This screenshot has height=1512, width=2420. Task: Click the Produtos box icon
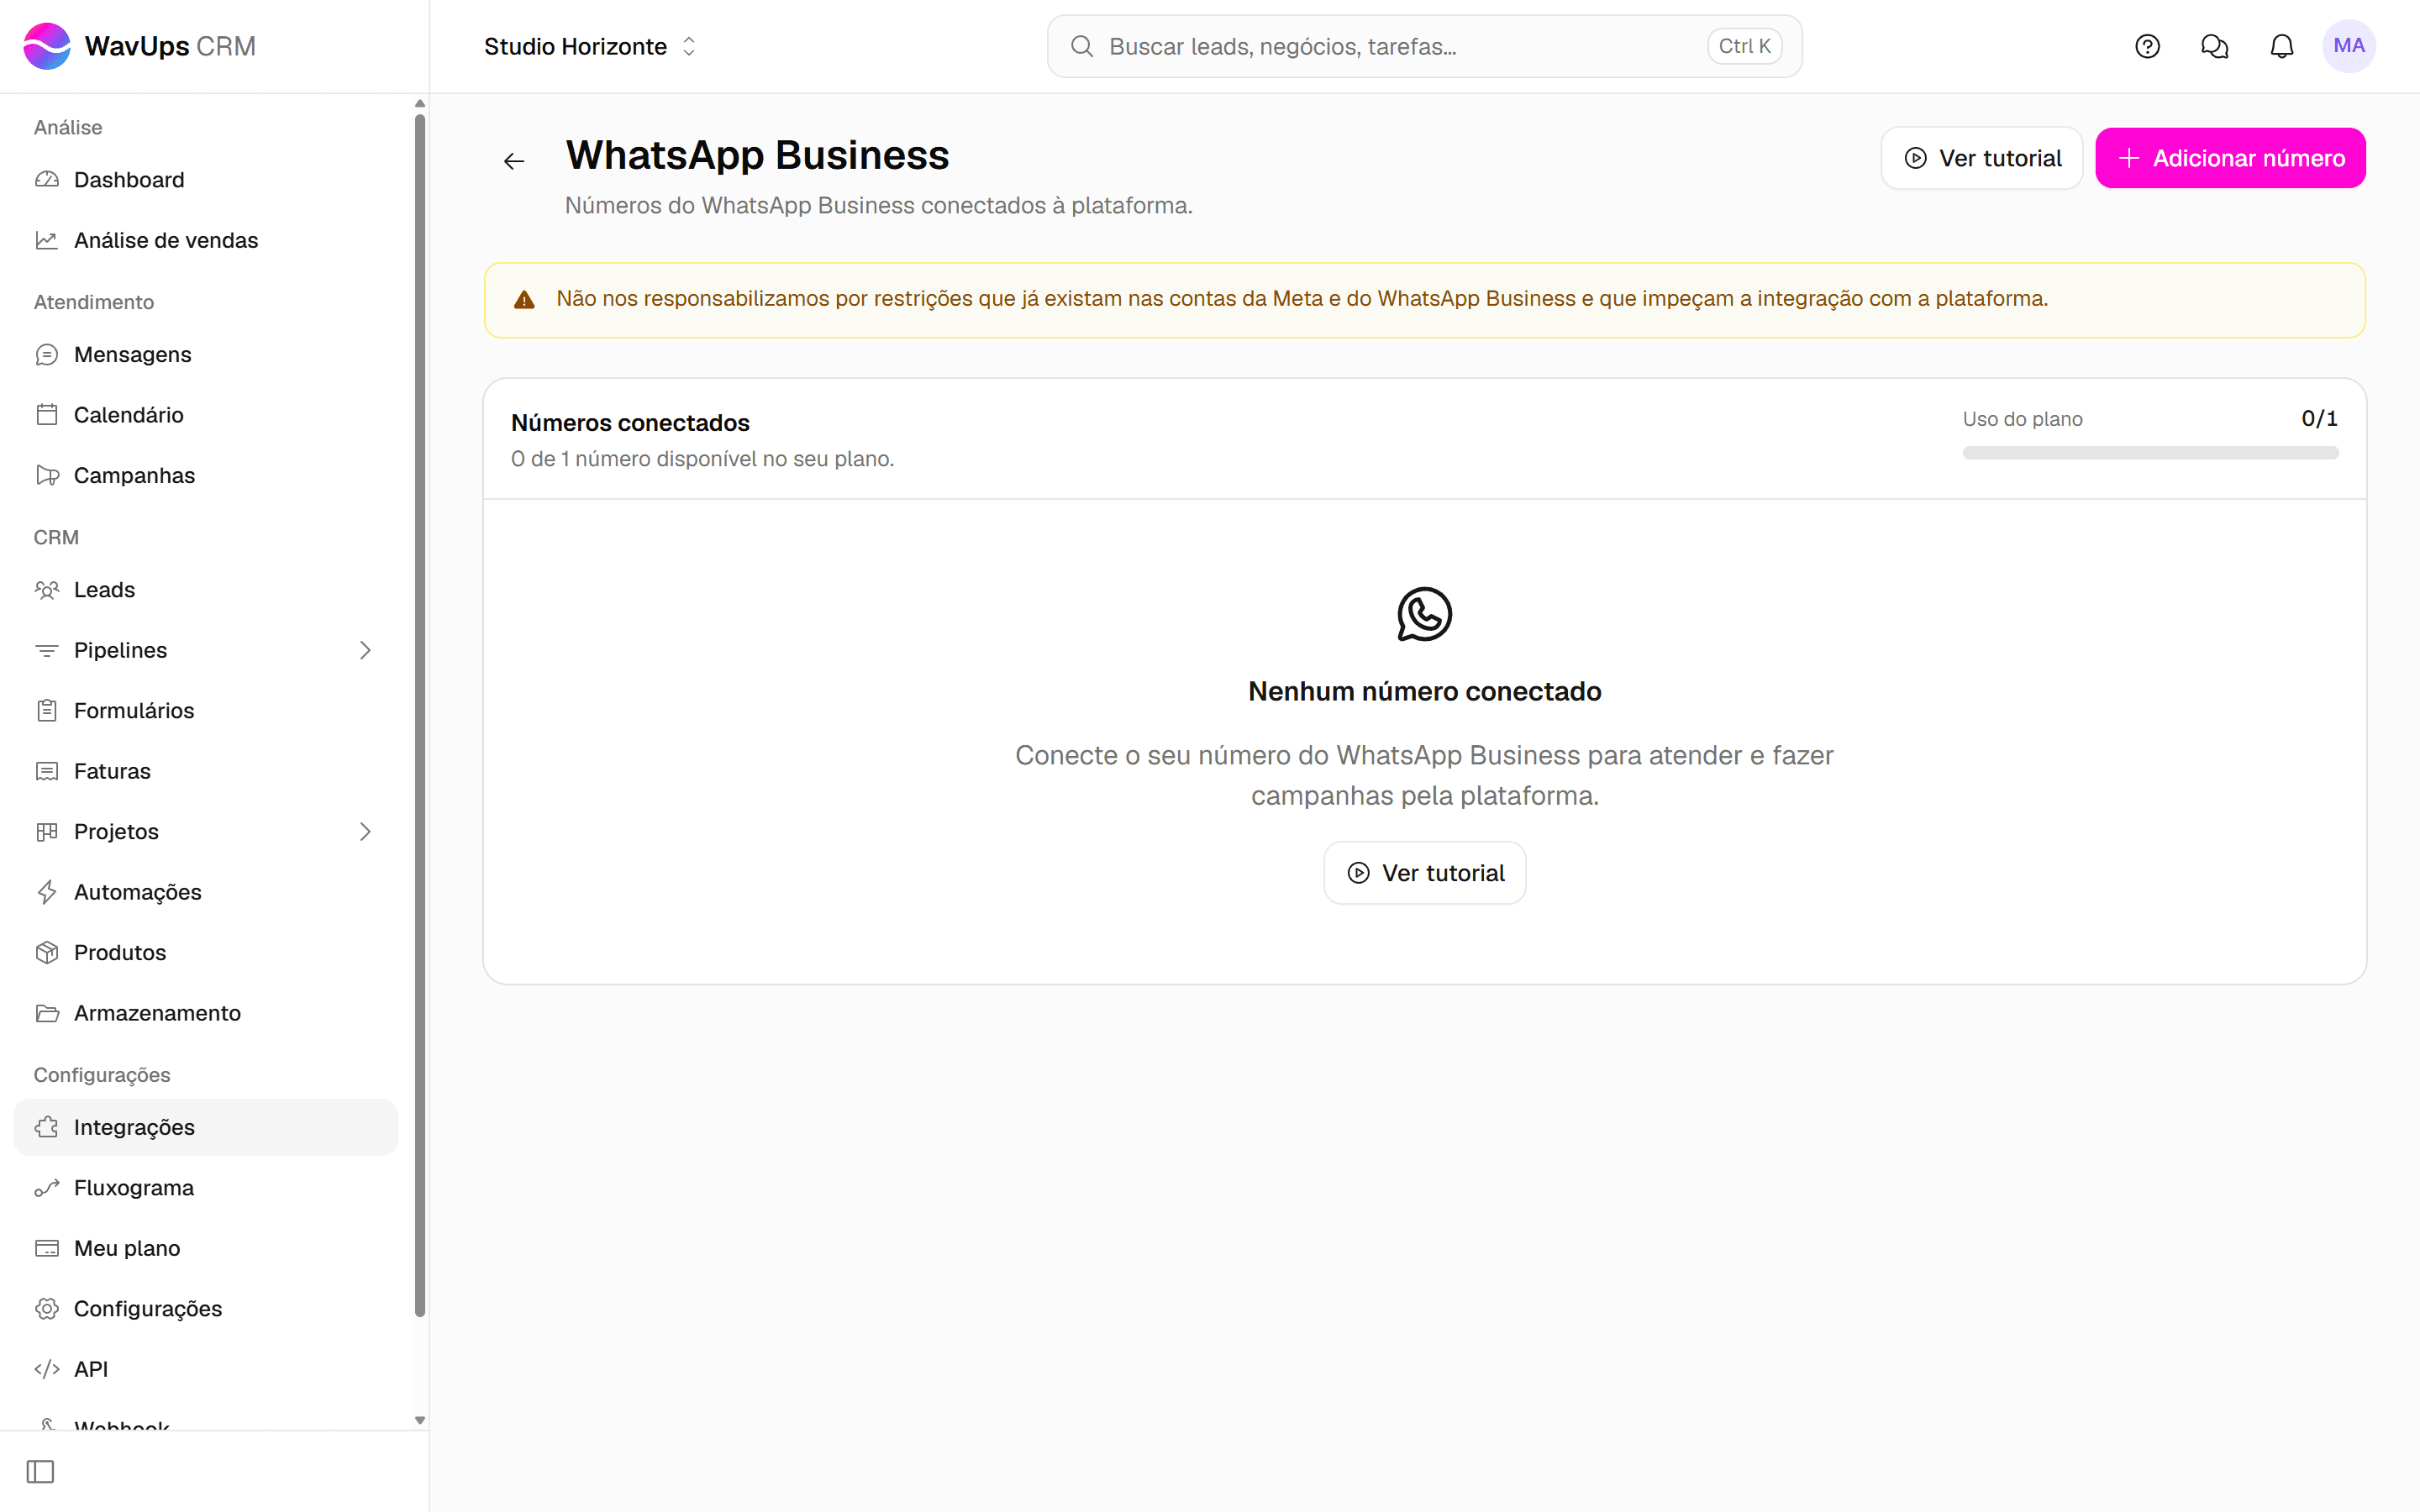47,953
